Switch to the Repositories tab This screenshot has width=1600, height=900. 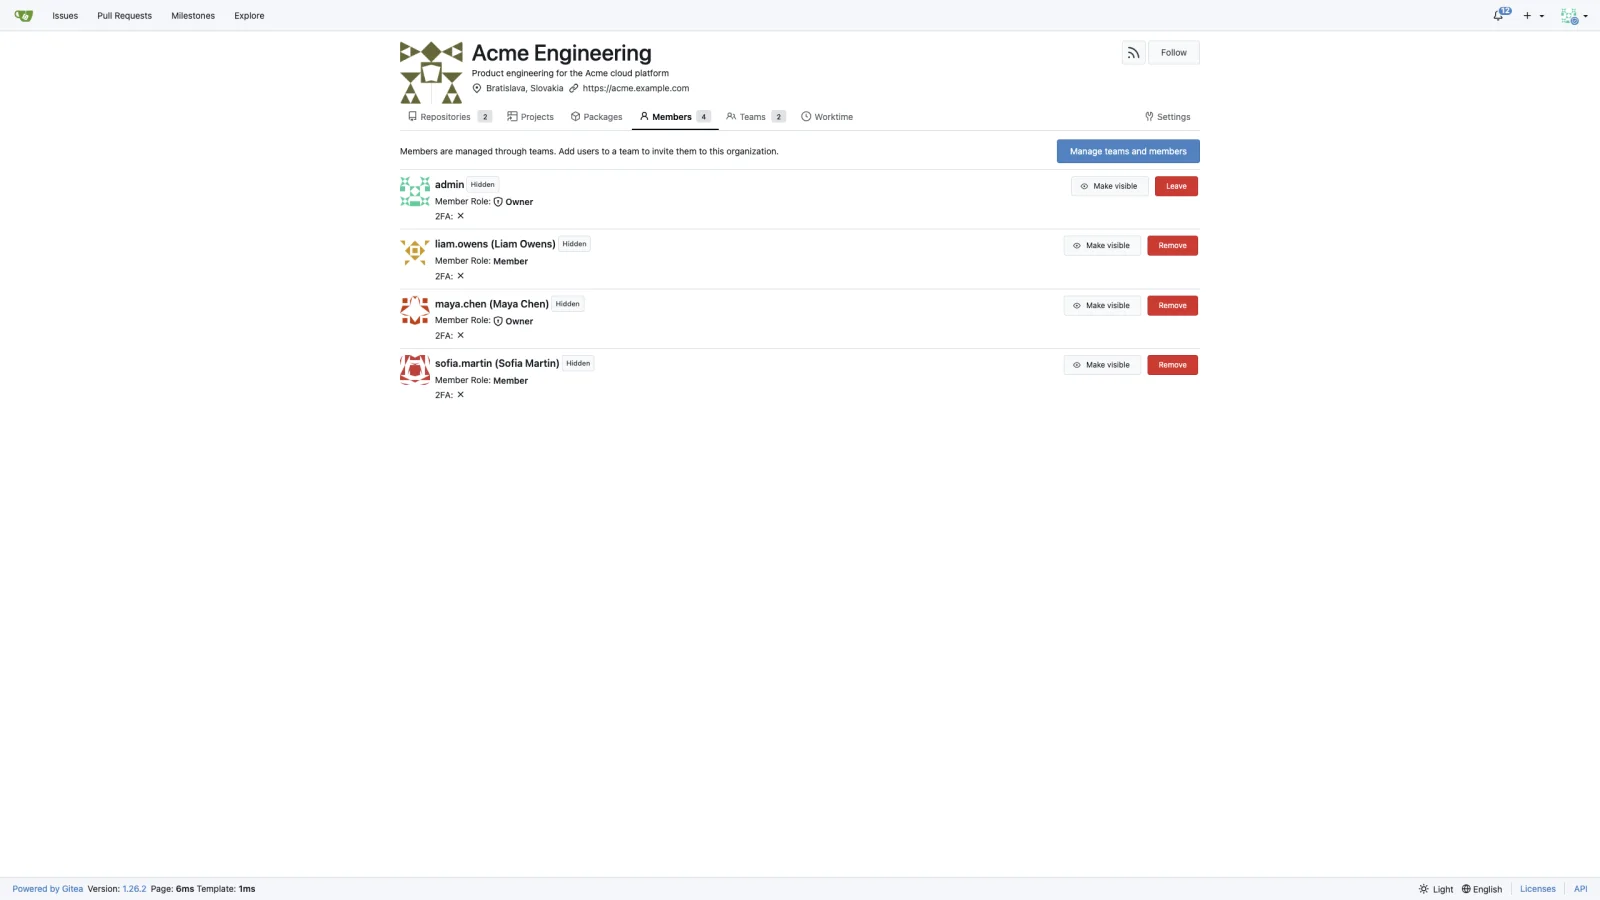coord(450,117)
